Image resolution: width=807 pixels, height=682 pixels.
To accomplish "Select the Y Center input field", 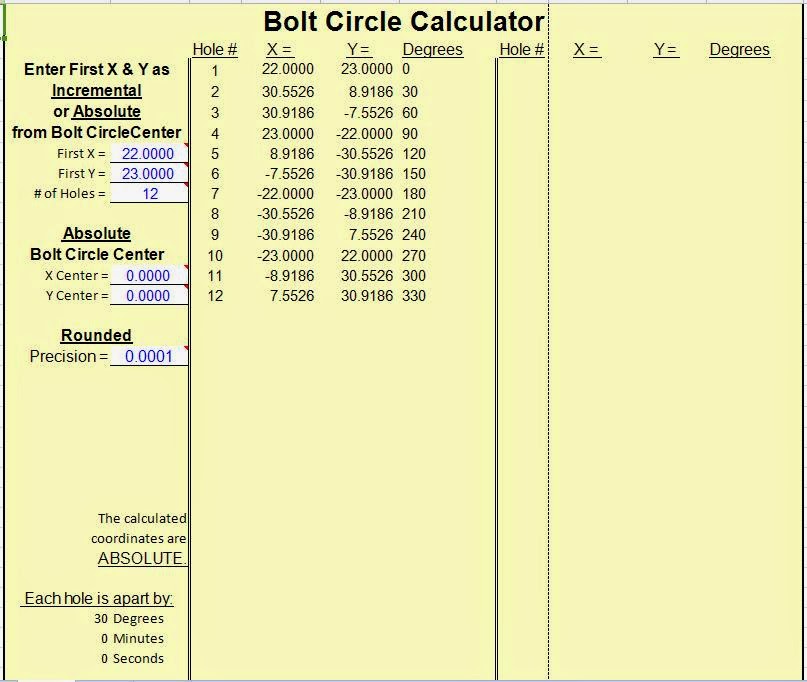I will (148, 296).
